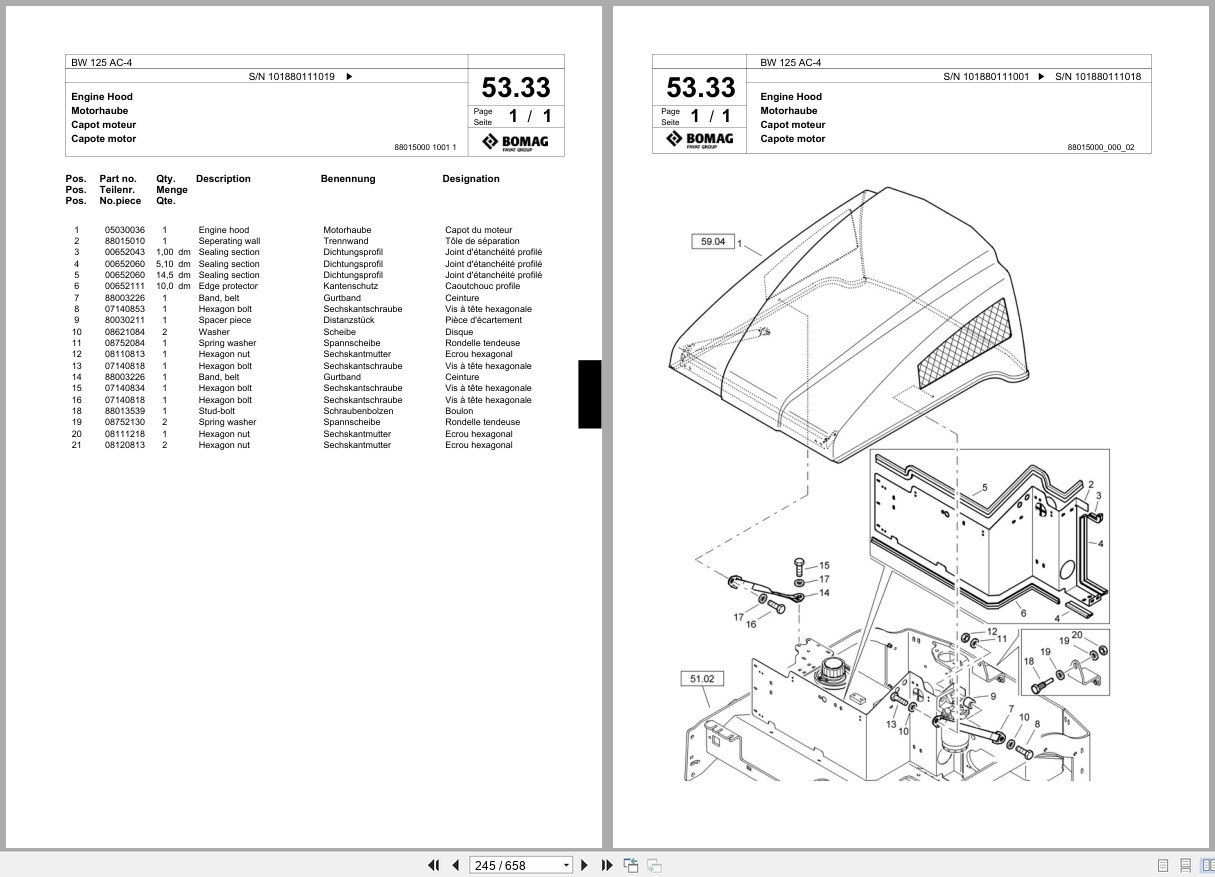This screenshot has height=877, width=1215.
Task: Click part number 08752130
Action: coord(125,422)
